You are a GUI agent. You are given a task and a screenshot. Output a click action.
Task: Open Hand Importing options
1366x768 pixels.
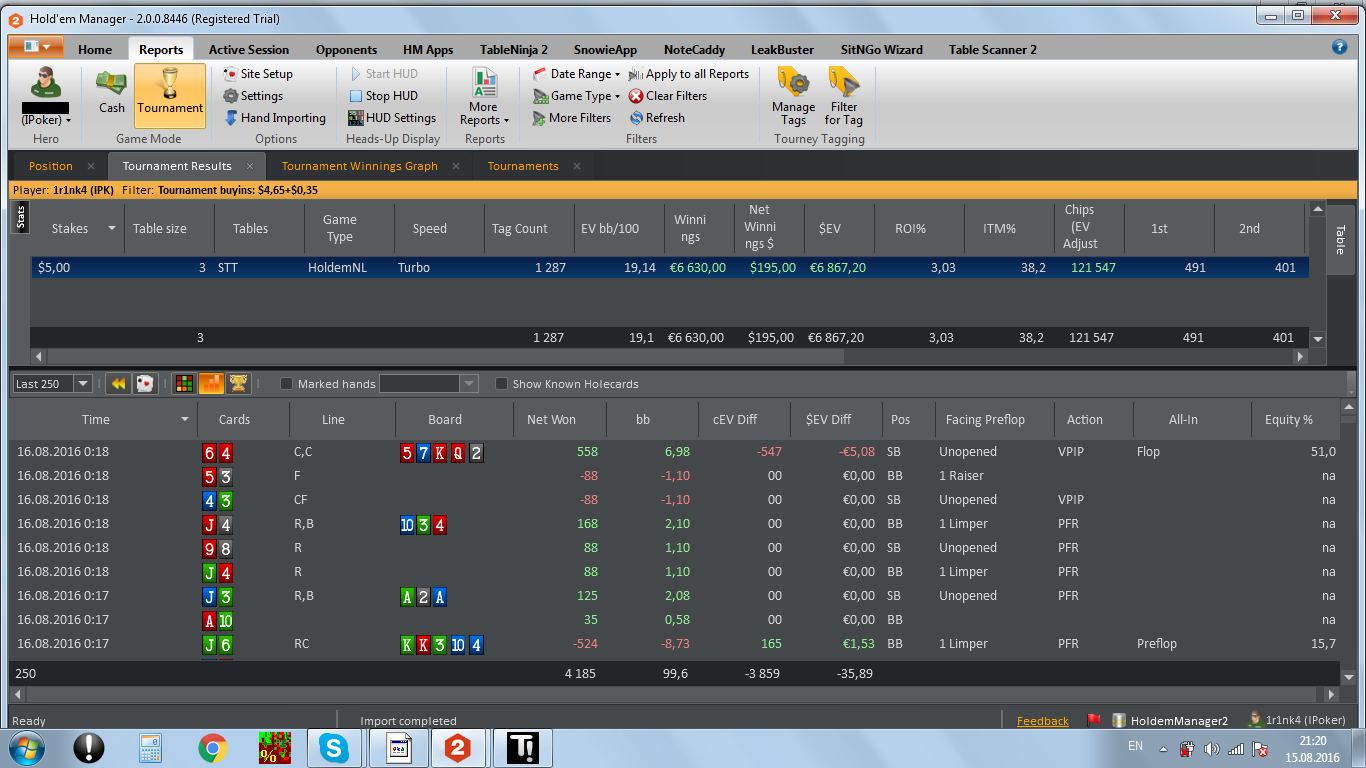click(x=274, y=118)
